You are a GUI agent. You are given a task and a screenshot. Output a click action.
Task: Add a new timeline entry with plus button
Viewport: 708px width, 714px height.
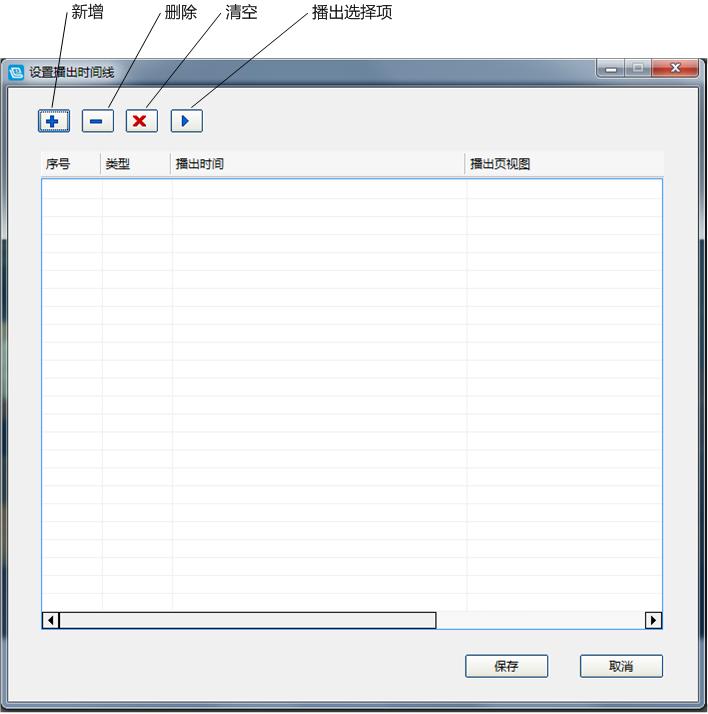54,121
